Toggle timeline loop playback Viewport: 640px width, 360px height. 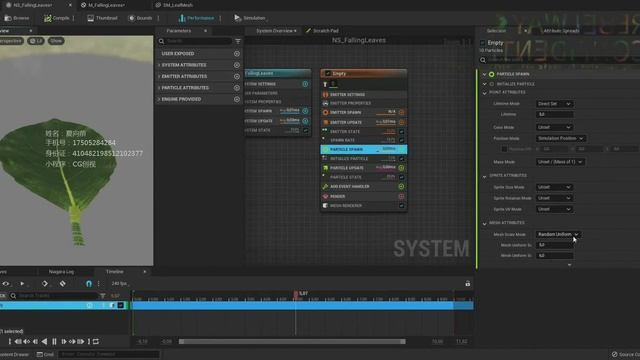tap(96, 342)
